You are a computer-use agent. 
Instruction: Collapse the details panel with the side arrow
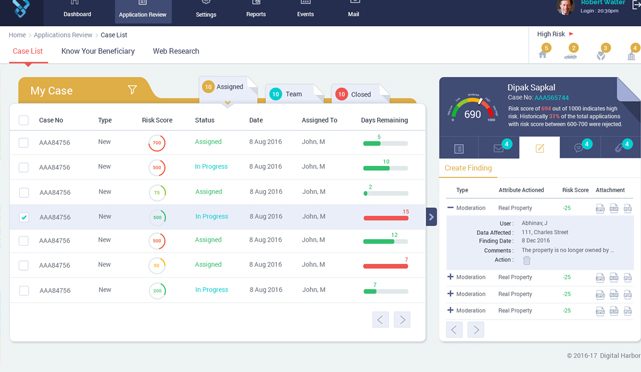(431, 217)
